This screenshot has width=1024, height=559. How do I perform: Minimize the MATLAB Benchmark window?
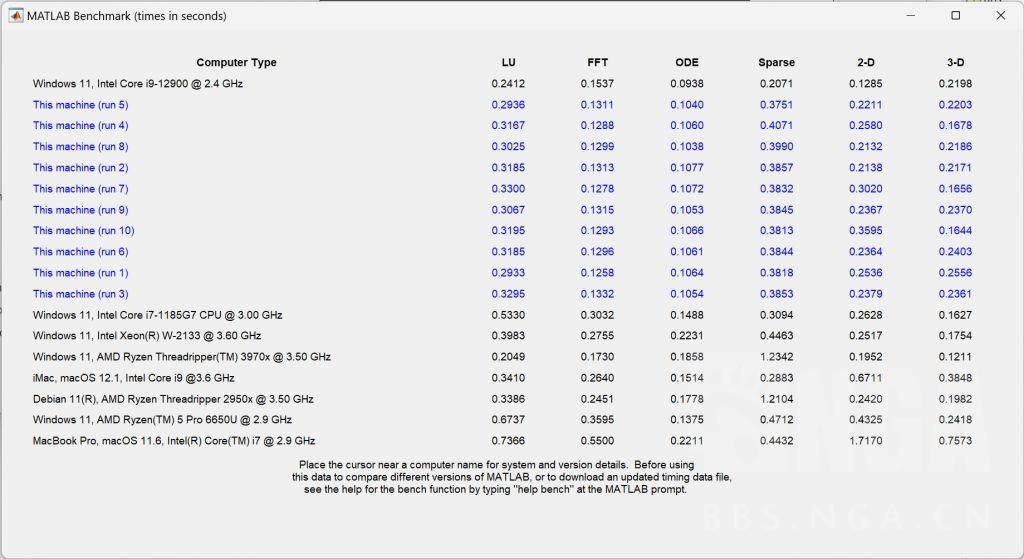pyautogui.click(x=910, y=16)
